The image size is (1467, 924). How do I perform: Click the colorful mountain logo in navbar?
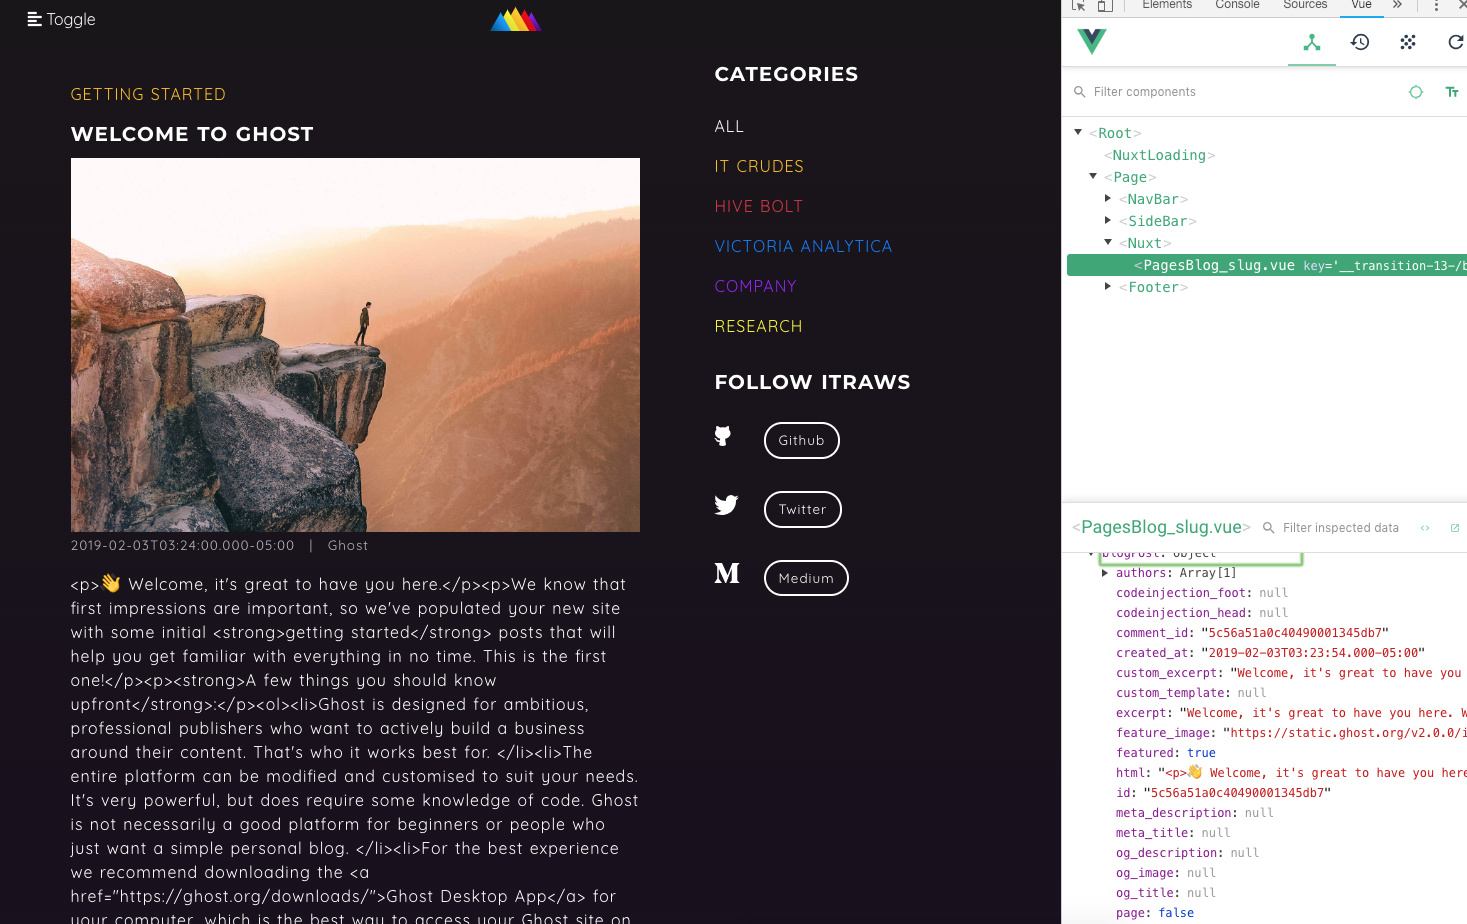click(x=516, y=19)
